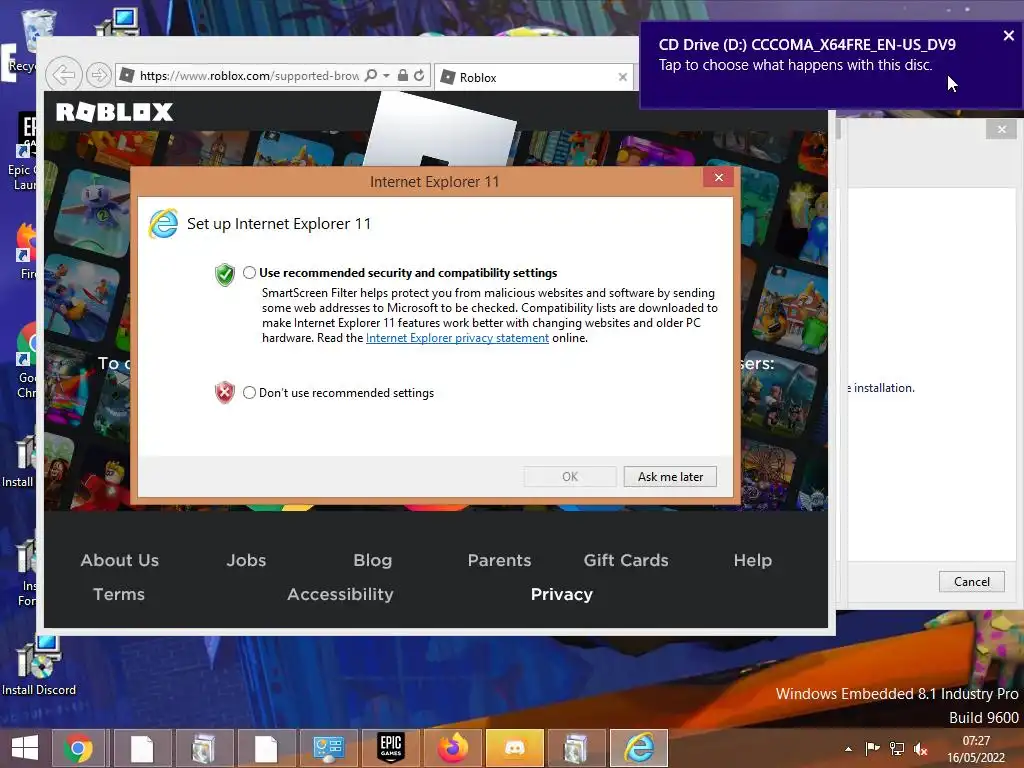This screenshot has width=1024, height=768.
Task: Switch to Internet Explorer taskbar button
Action: click(x=639, y=748)
